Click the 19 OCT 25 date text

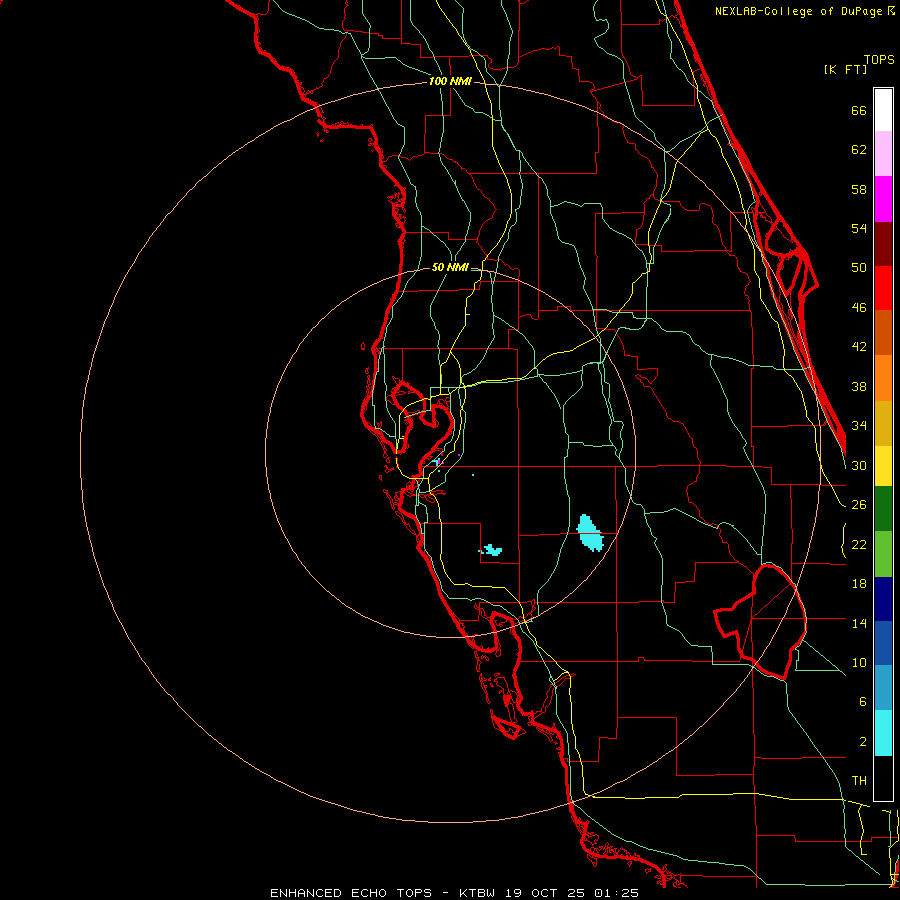[546, 893]
